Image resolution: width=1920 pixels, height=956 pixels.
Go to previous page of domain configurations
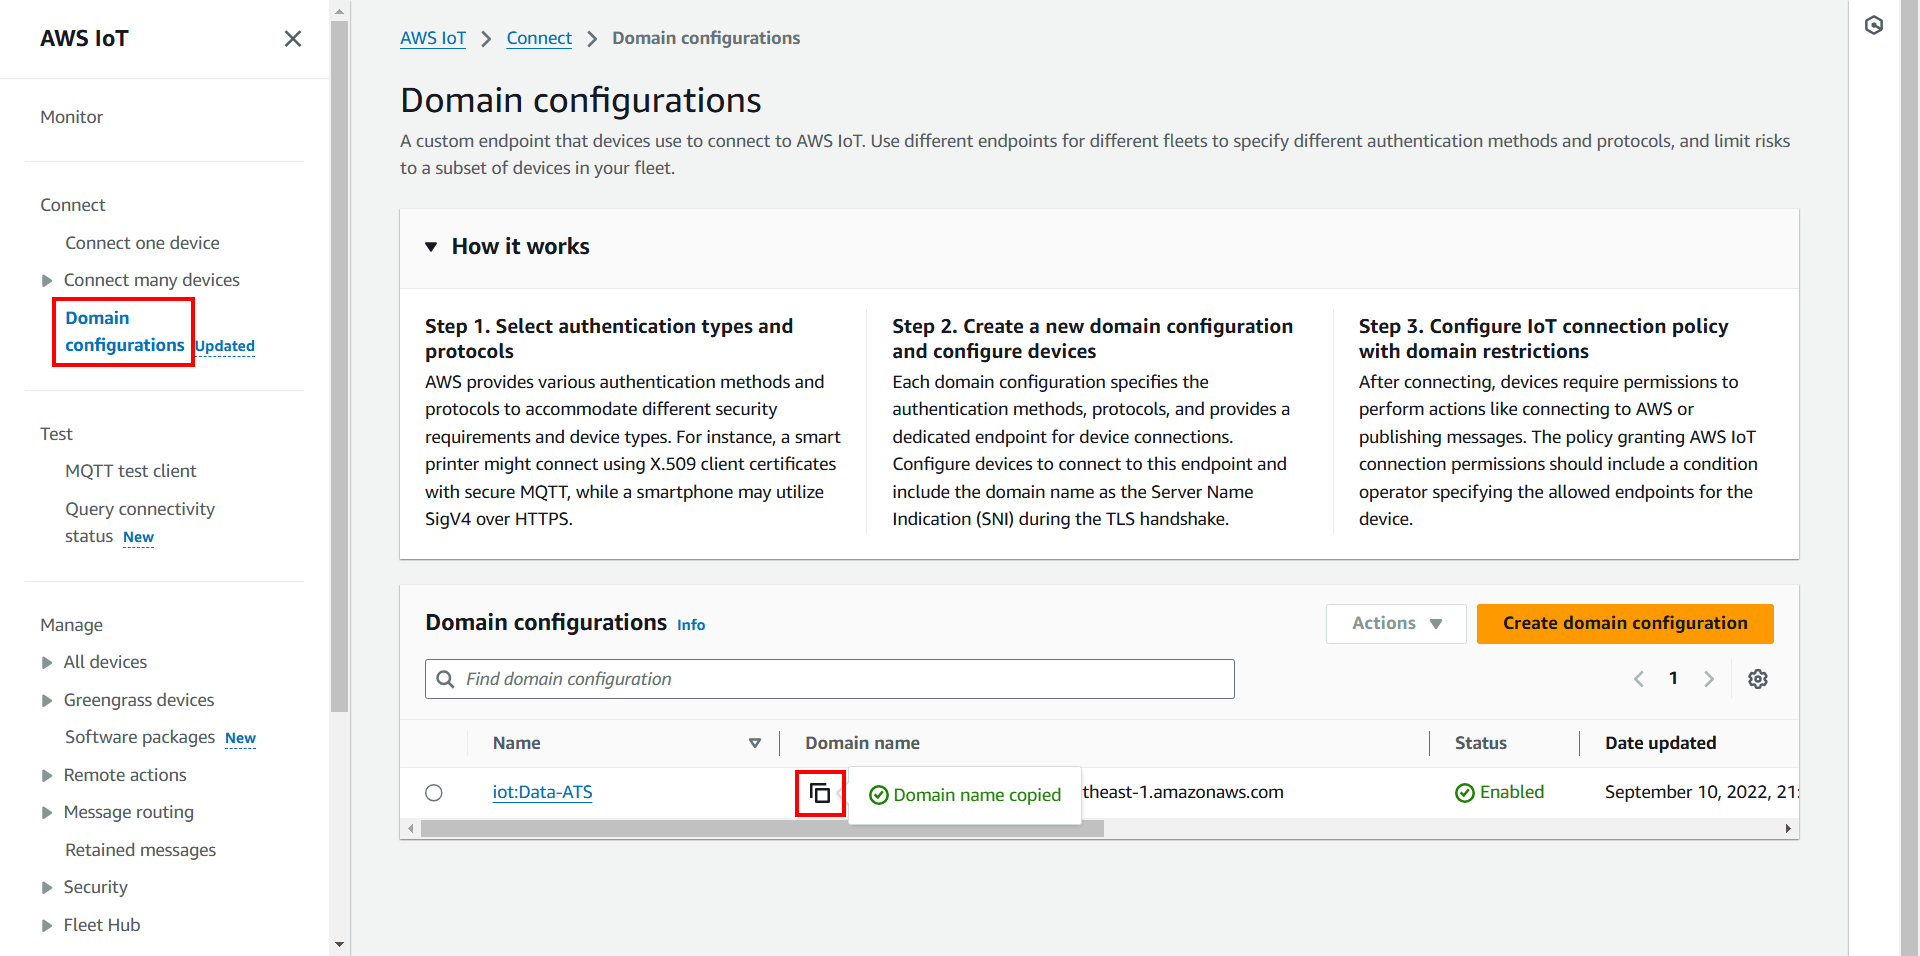click(x=1639, y=679)
